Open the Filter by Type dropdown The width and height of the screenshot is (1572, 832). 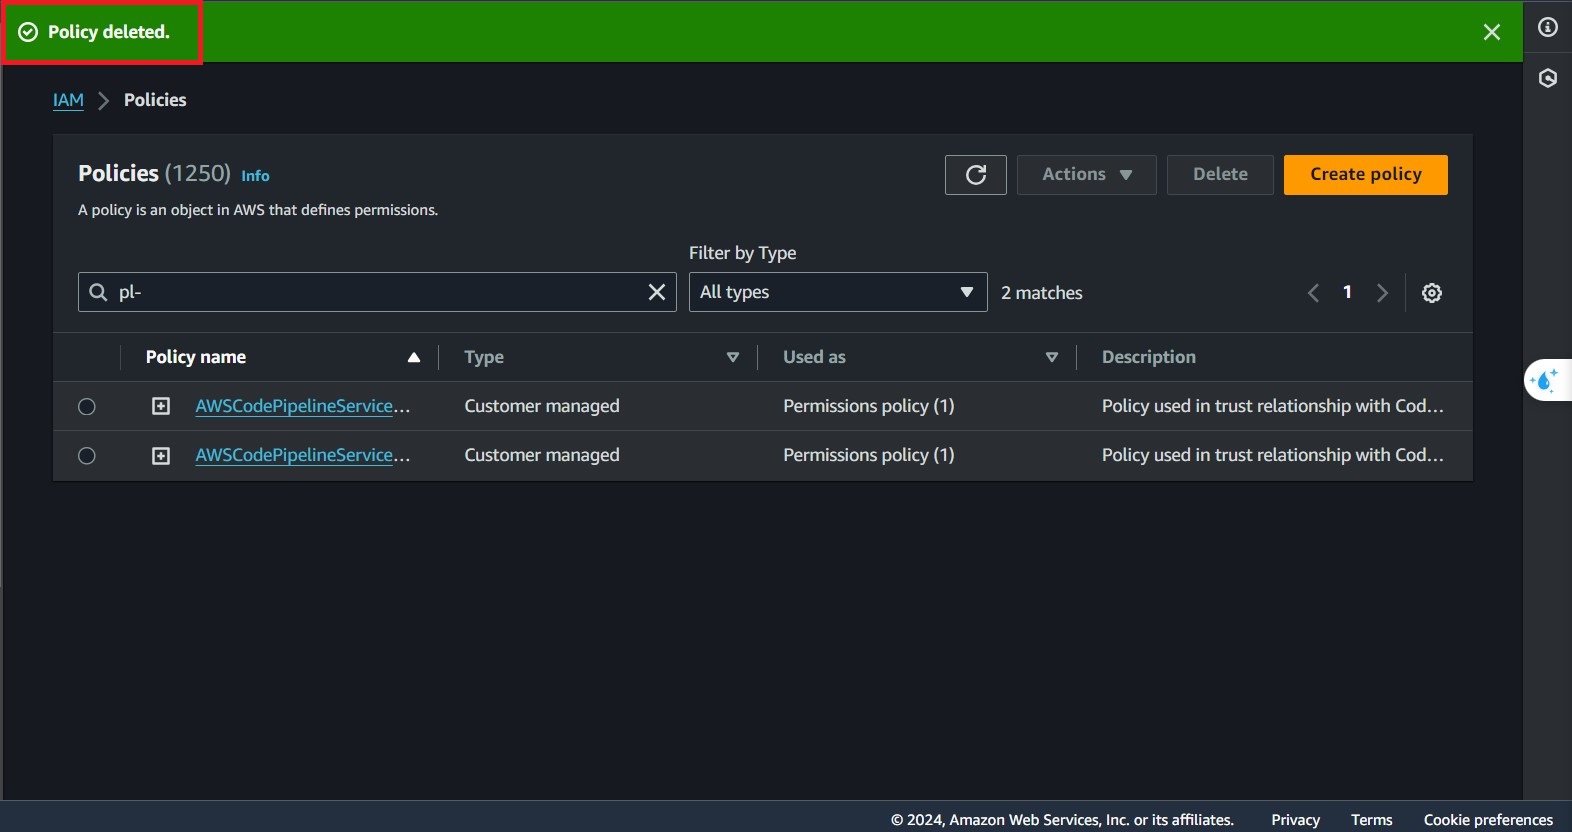click(837, 292)
